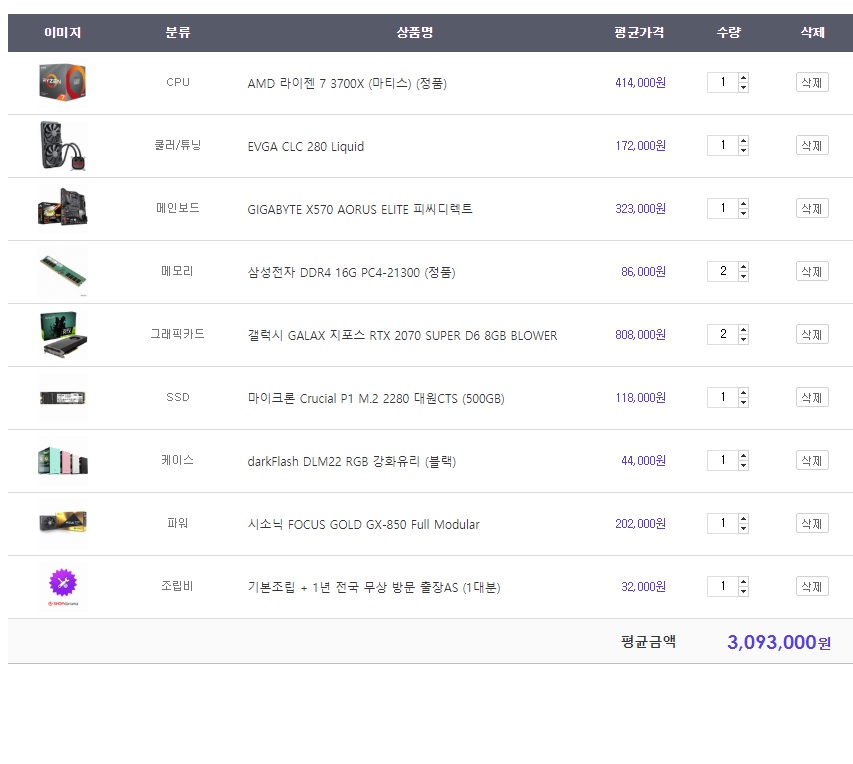Select the 평균금액 total label
This screenshot has width=853, height=764.
(648, 642)
